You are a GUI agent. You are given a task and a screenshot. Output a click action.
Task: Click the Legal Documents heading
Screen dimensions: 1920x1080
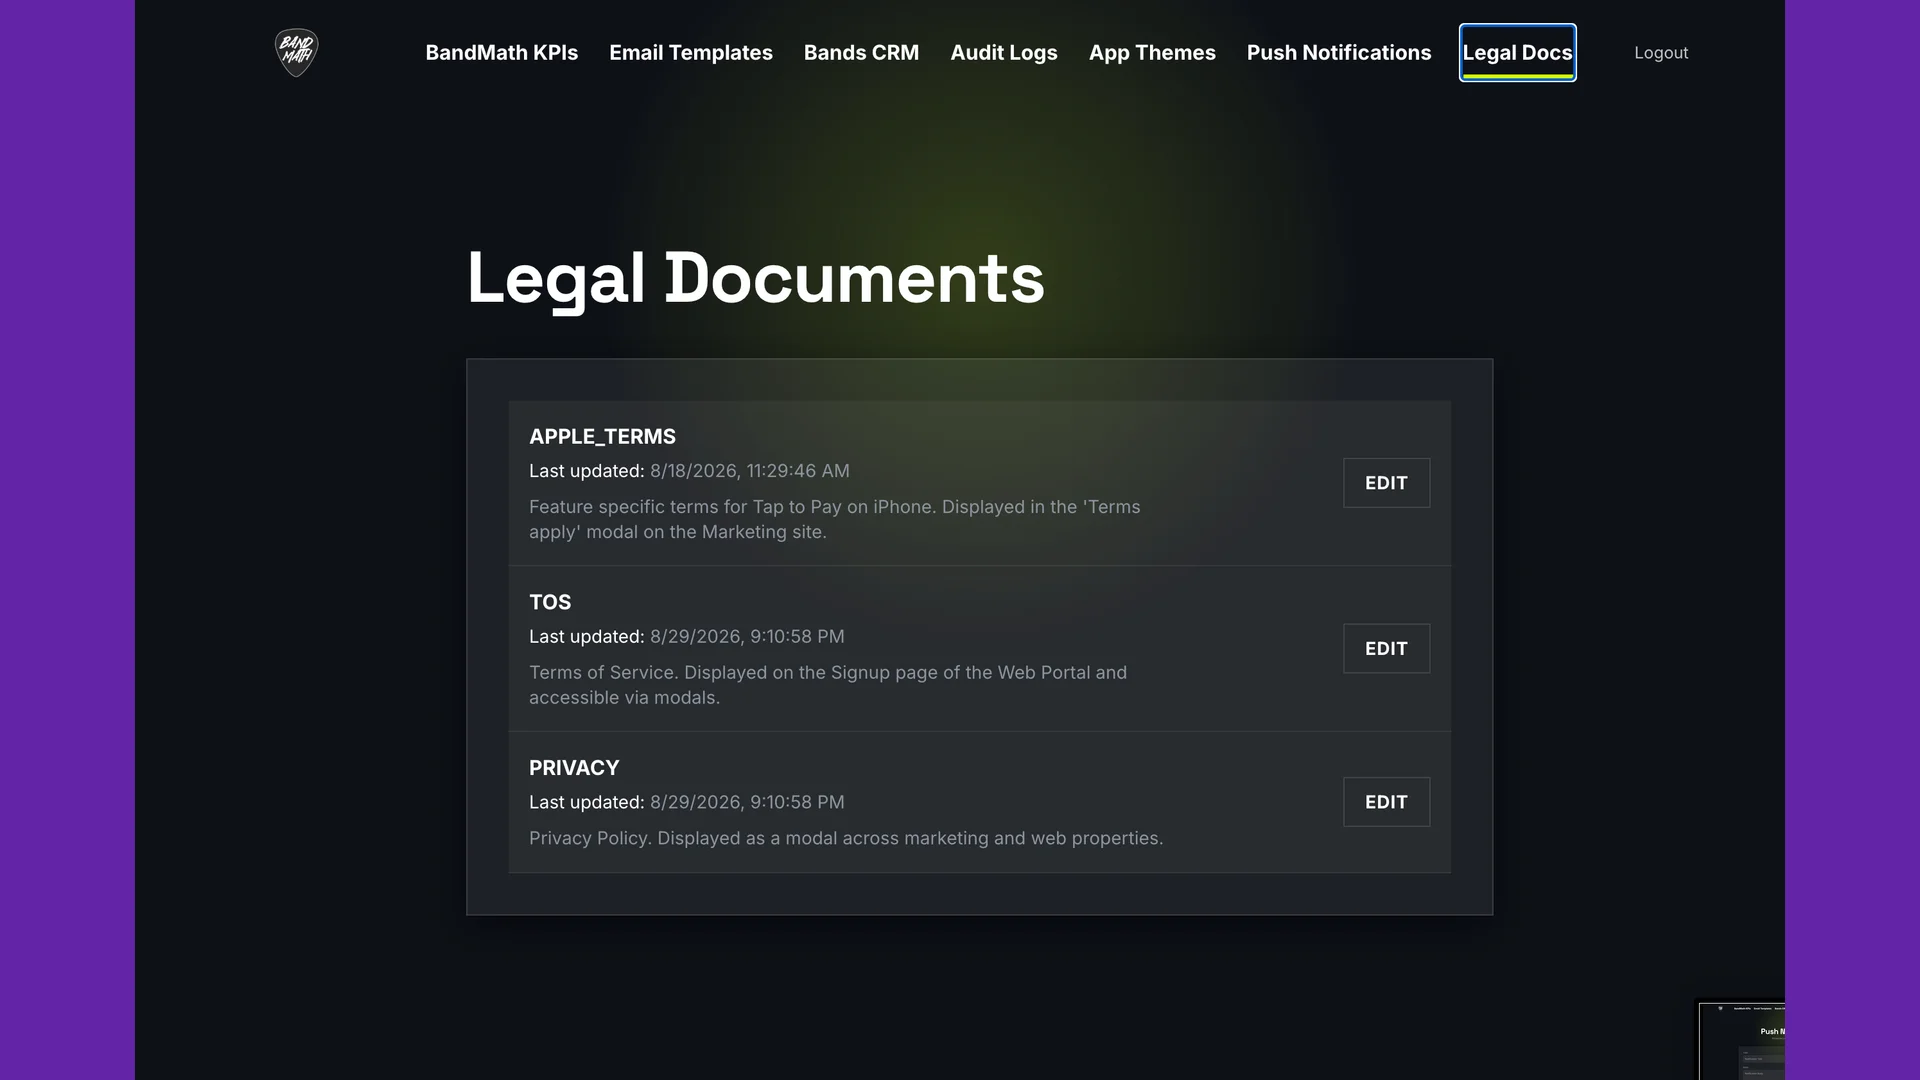(x=756, y=278)
